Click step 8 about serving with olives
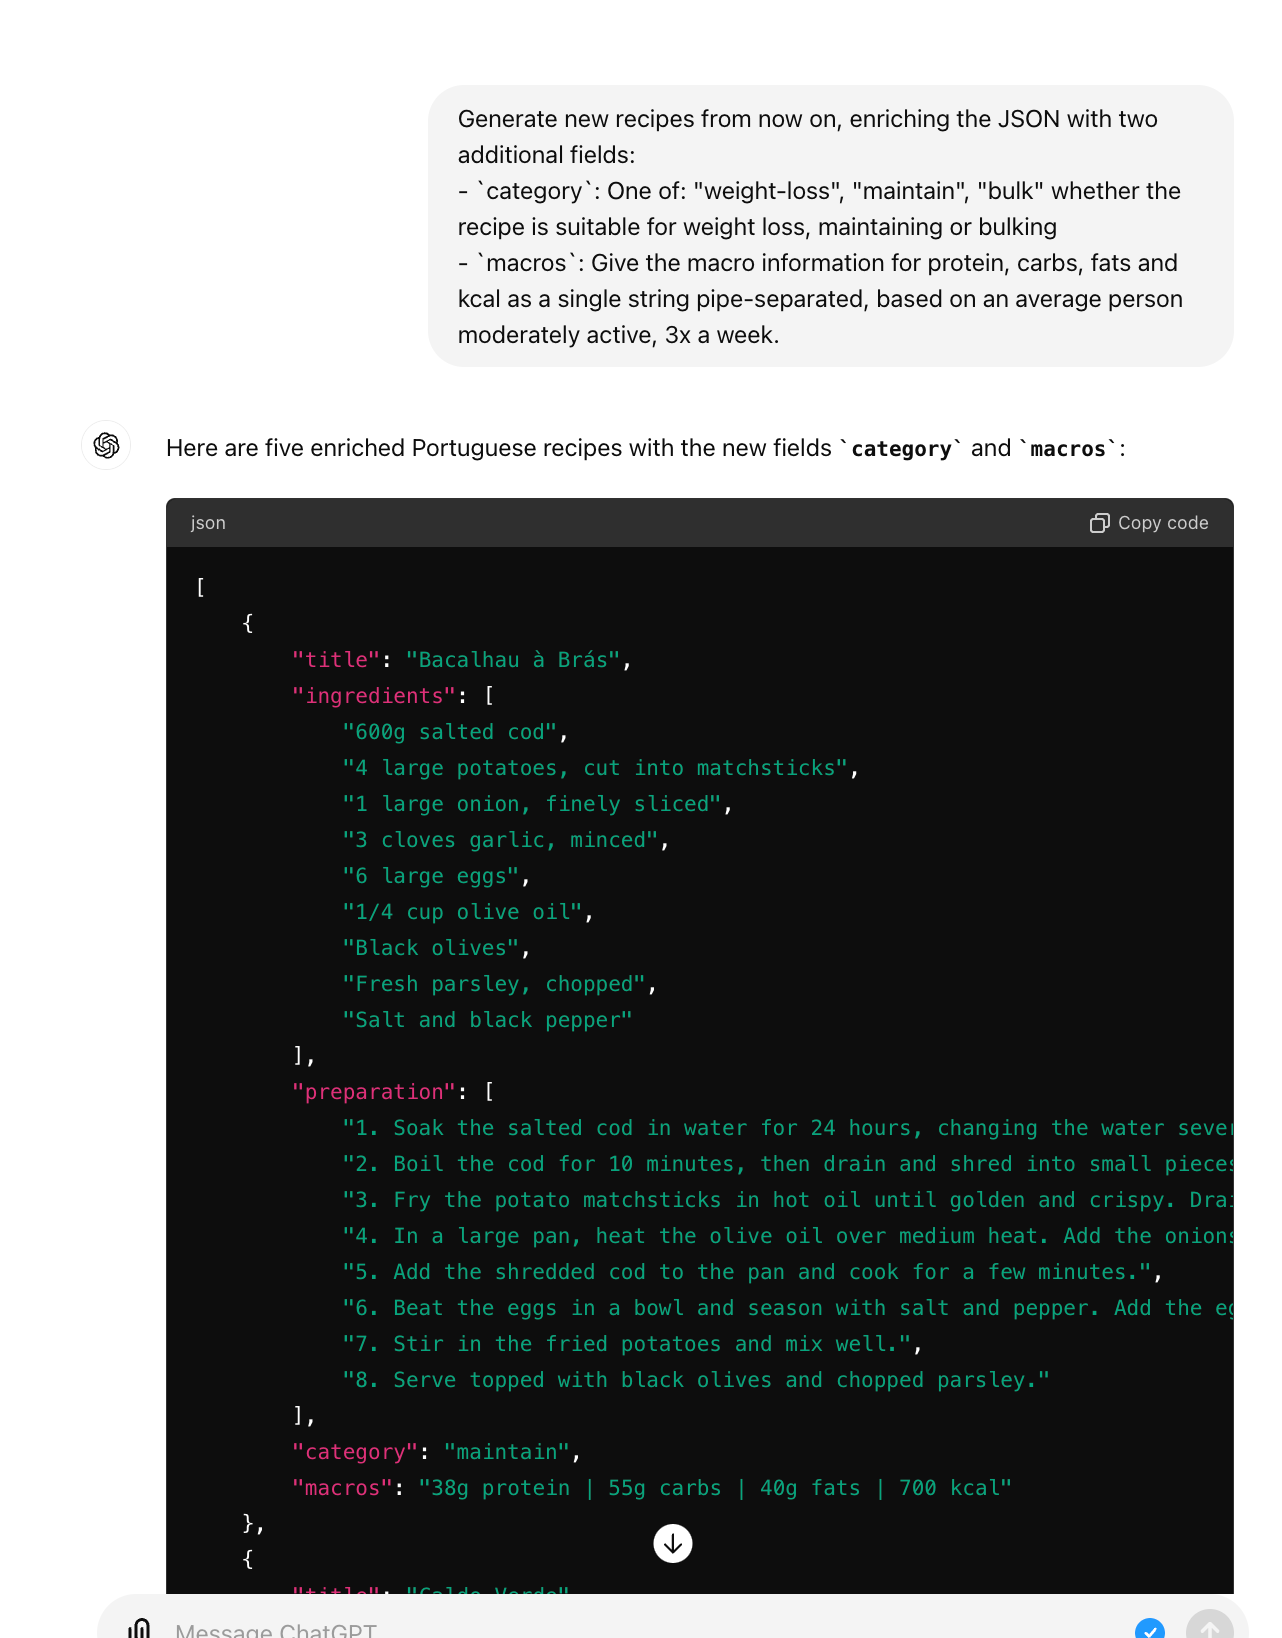The image size is (1282, 1638). (x=697, y=1380)
